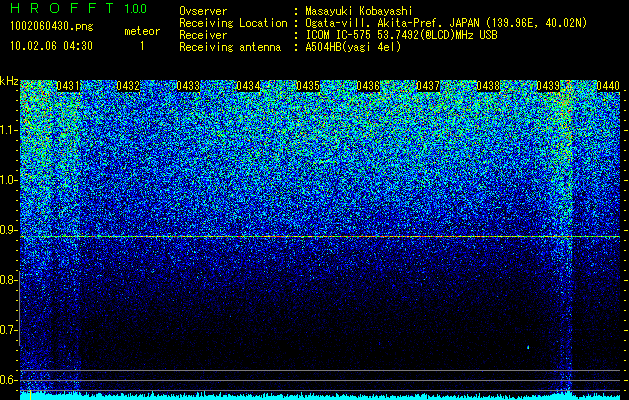This screenshot has height=400, width=629.
Task: Click the ICOM IC-575 receiver text
Action: tap(401, 35)
